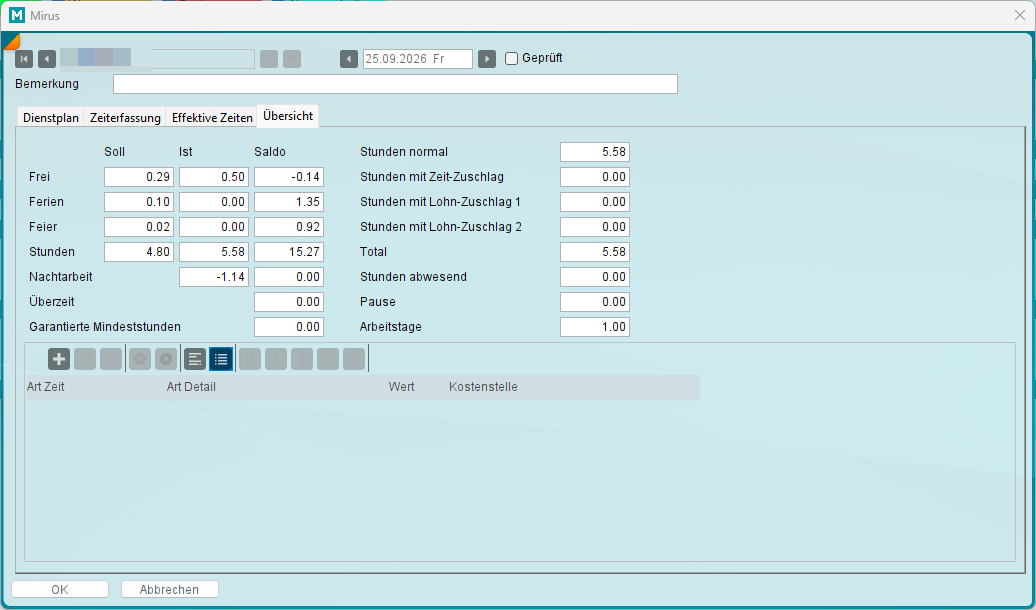Click the trash delete icon in entry toolbar
Screen dimensions: 1036x610
point(111,359)
